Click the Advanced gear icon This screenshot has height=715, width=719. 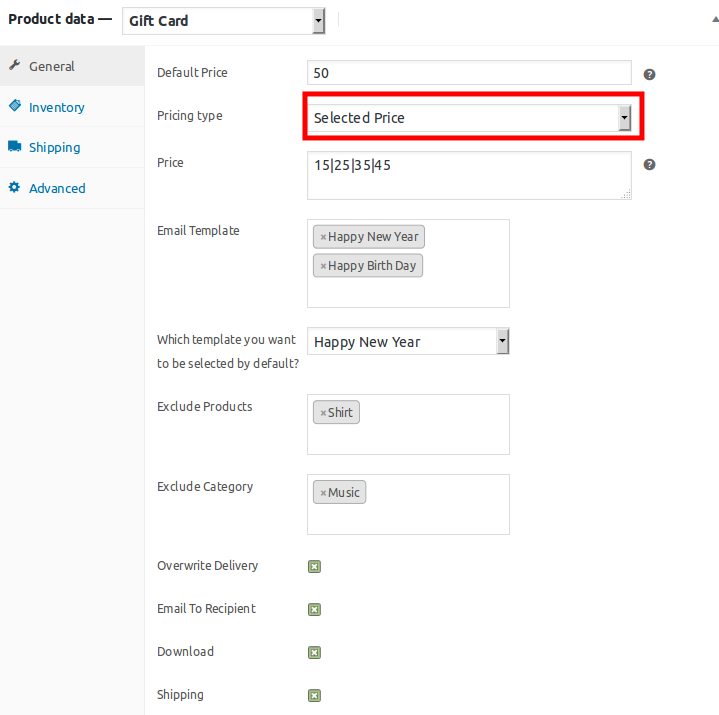click(14, 187)
